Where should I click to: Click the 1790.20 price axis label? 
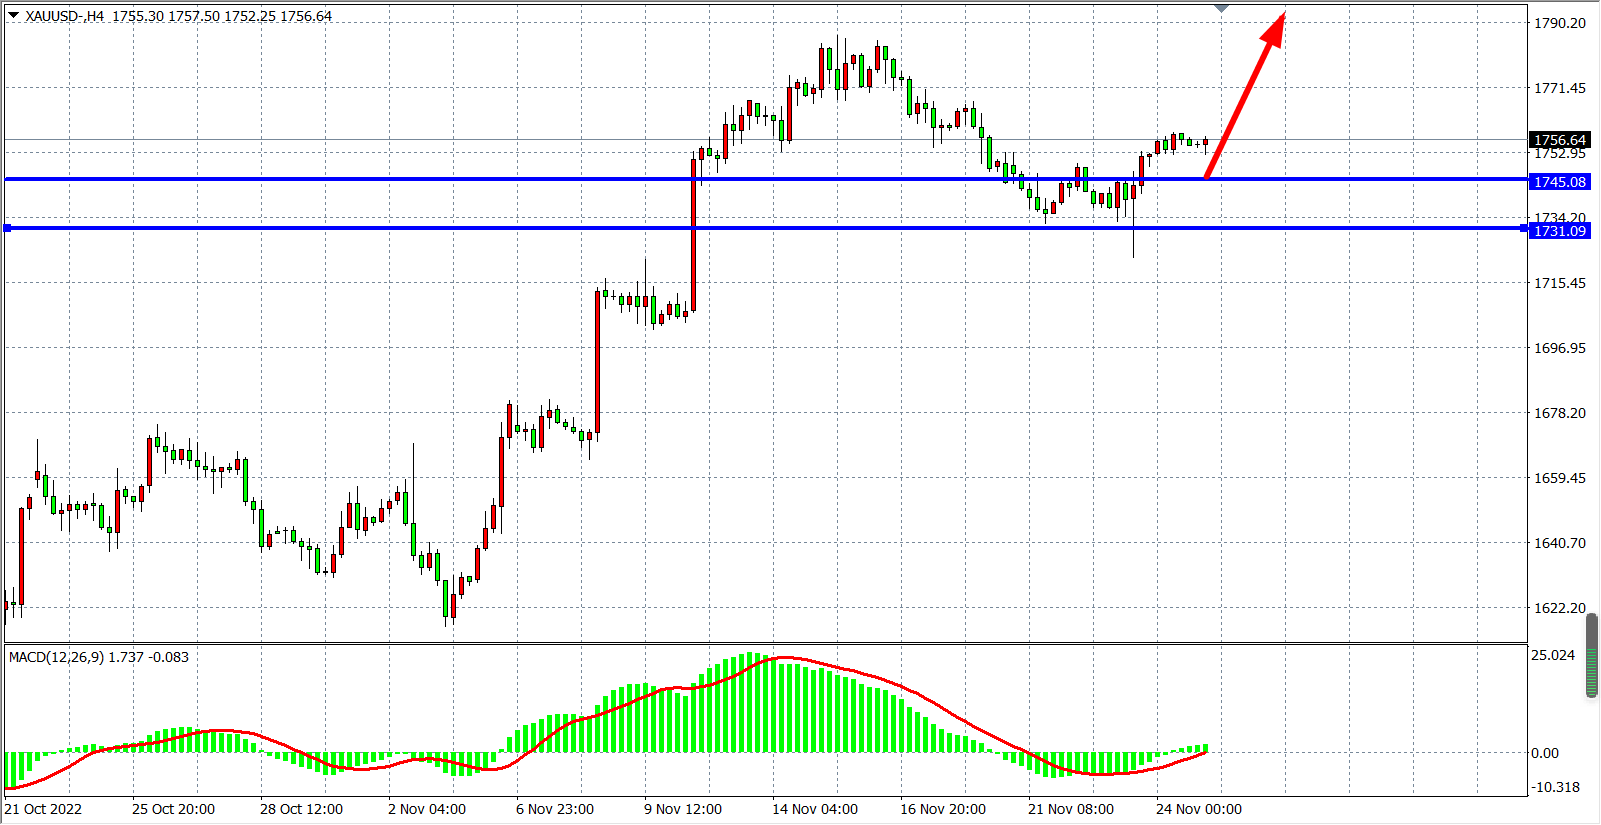coord(1560,23)
